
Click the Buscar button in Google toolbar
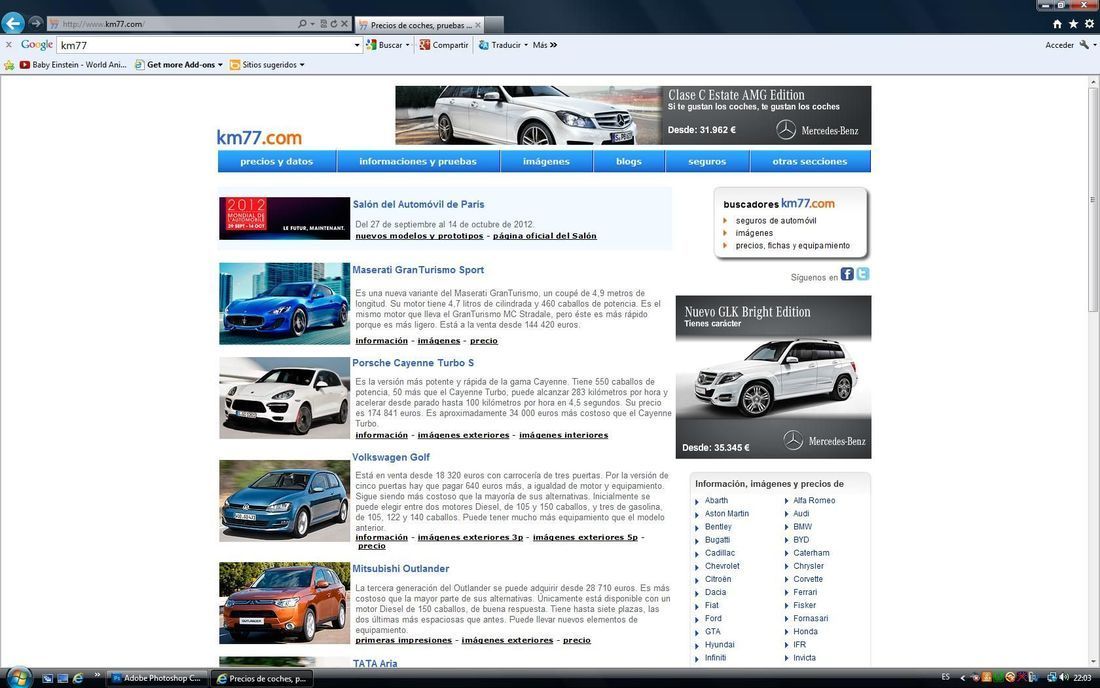click(x=384, y=45)
